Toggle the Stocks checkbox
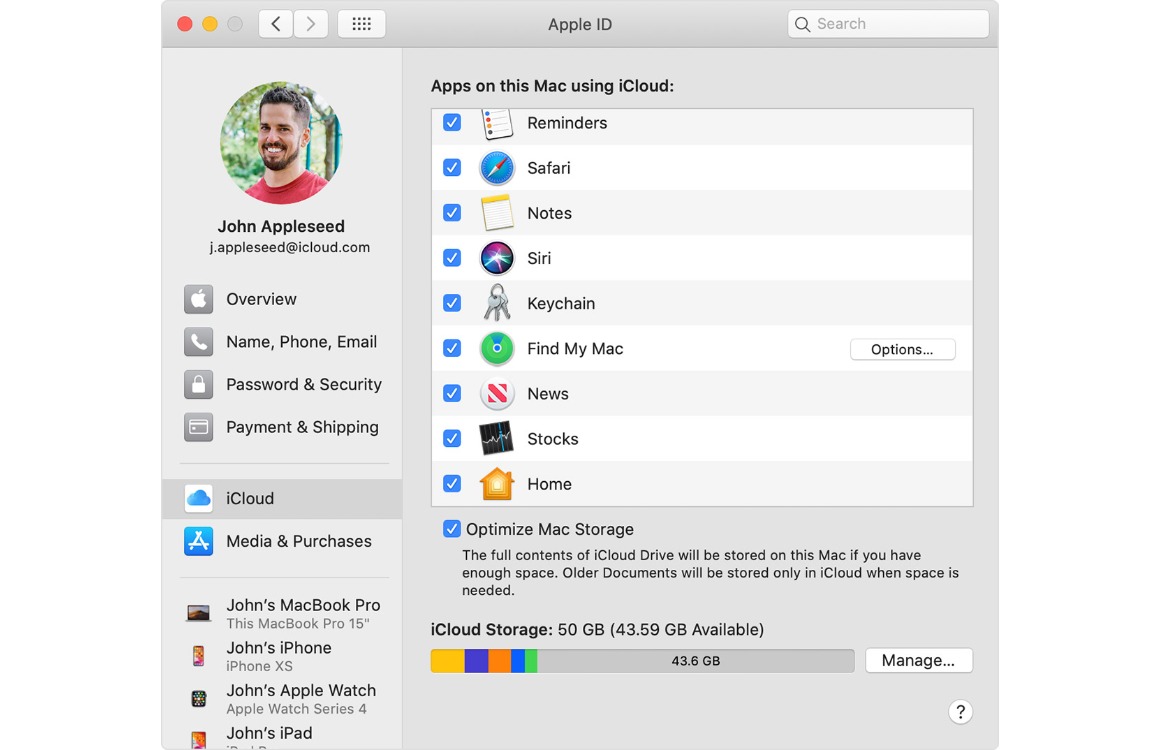The width and height of the screenshot is (1160, 750). click(452, 439)
